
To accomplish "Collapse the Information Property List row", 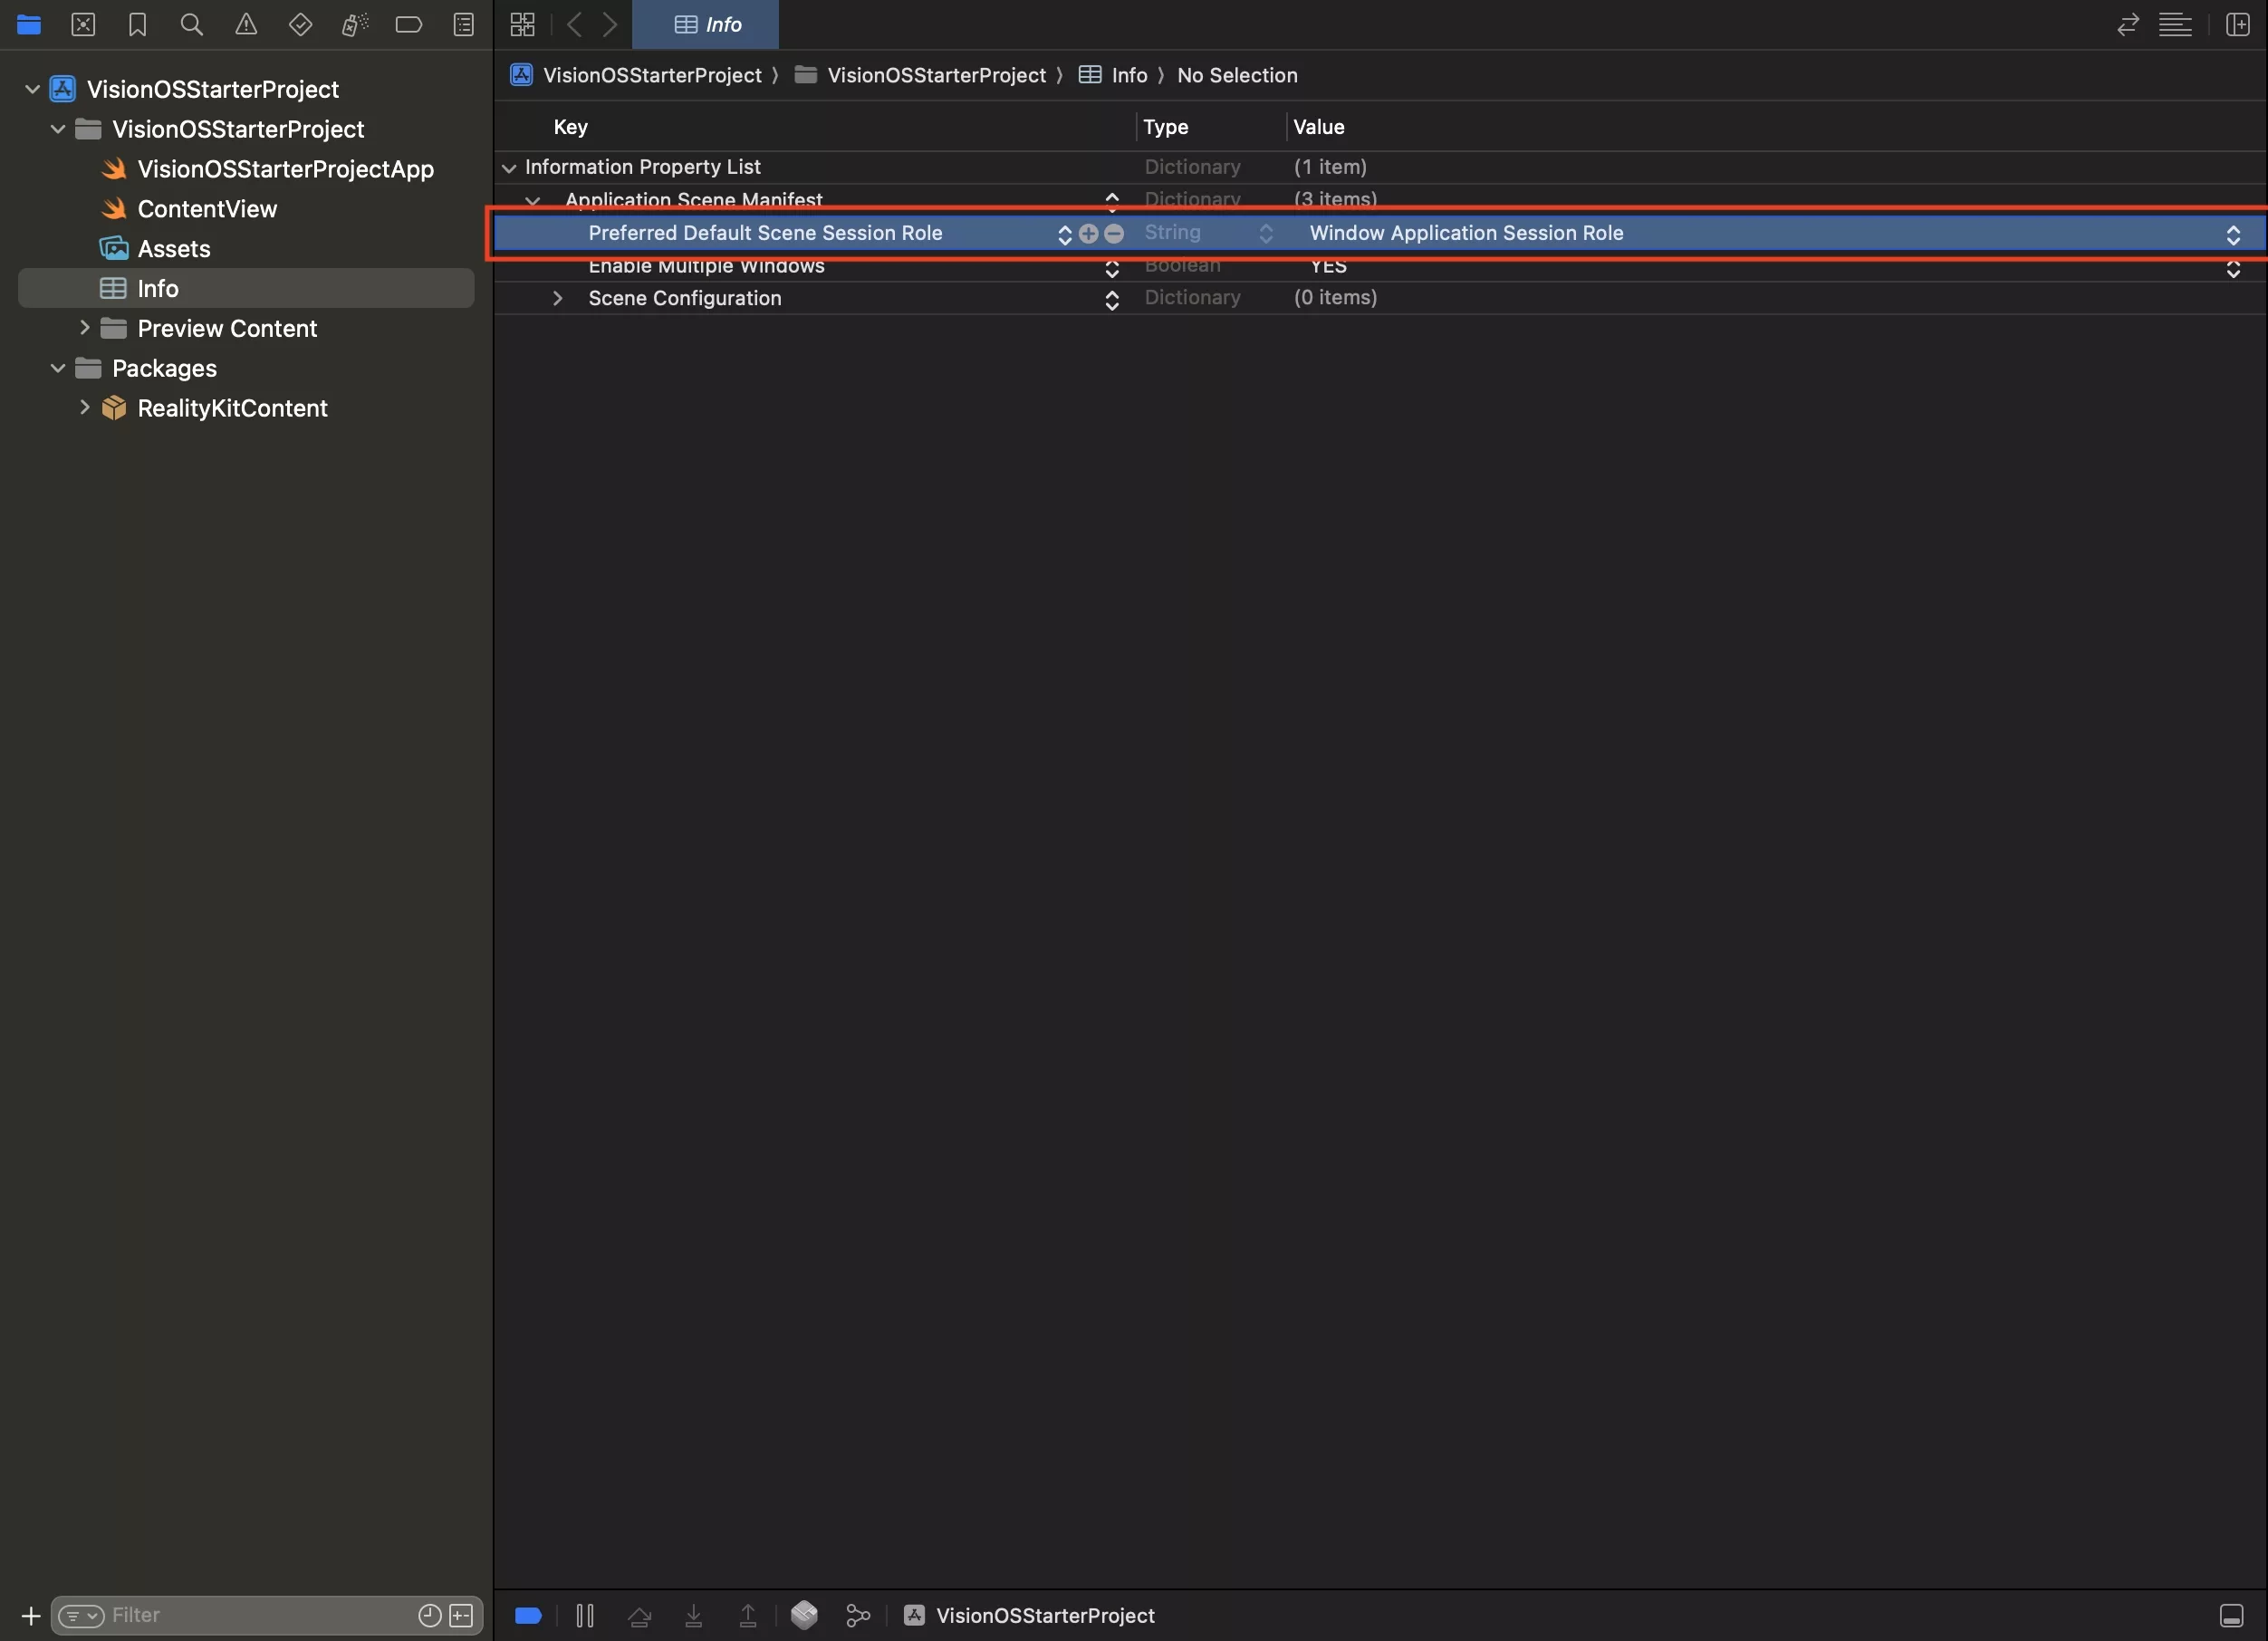I will point(509,168).
